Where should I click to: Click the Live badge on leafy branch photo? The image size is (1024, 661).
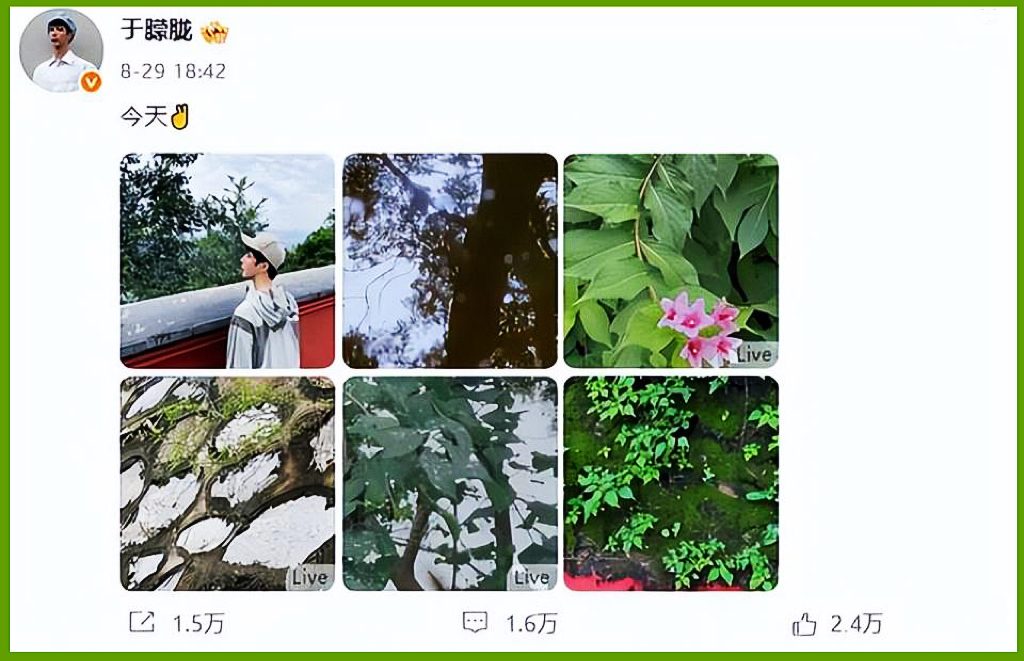click(x=532, y=577)
